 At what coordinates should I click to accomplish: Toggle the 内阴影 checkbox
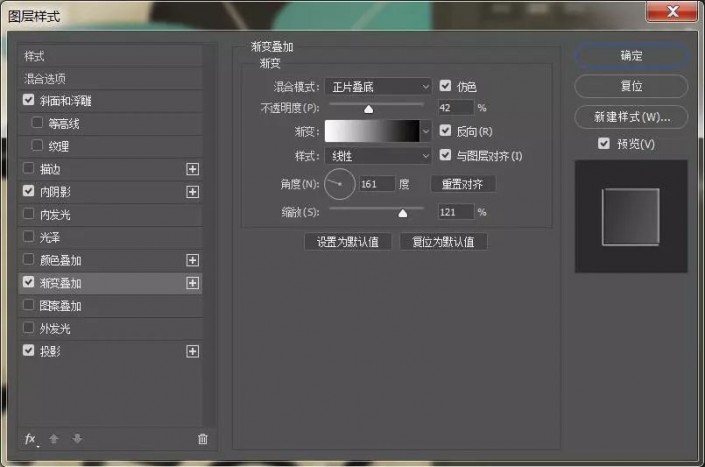click(x=28, y=191)
